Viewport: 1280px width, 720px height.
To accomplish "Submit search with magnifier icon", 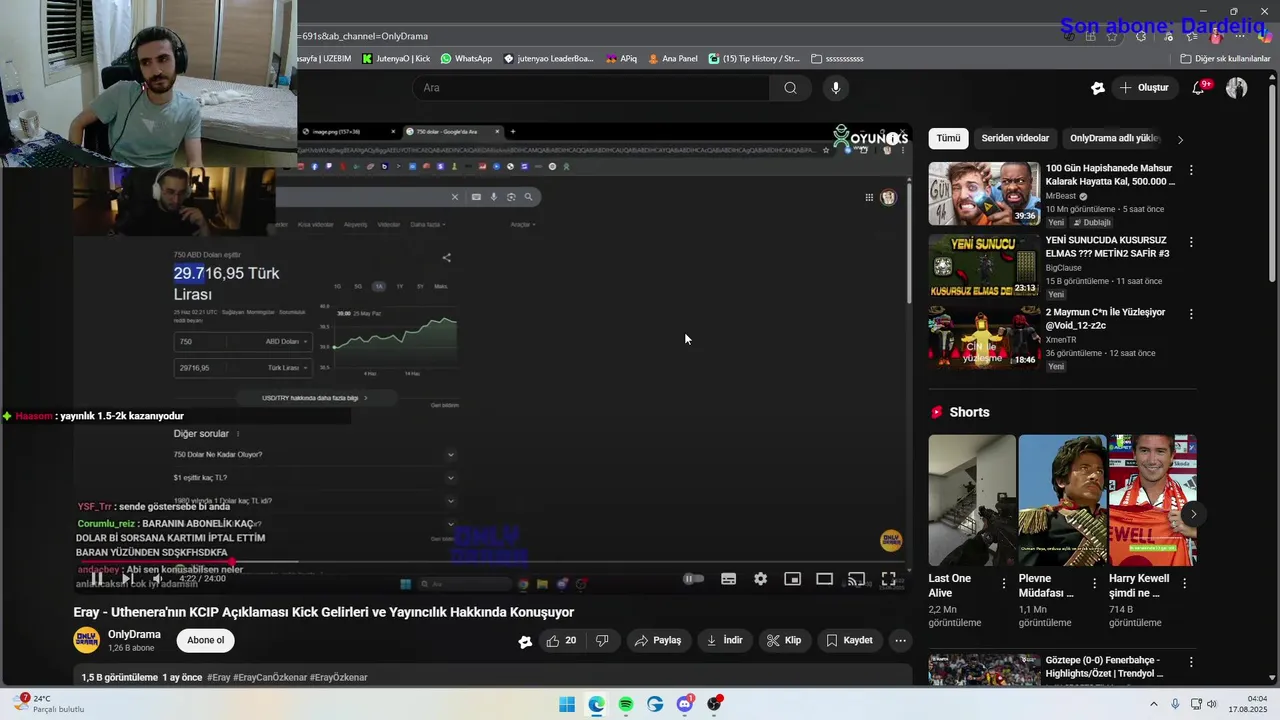I will click(x=790, y=88).
